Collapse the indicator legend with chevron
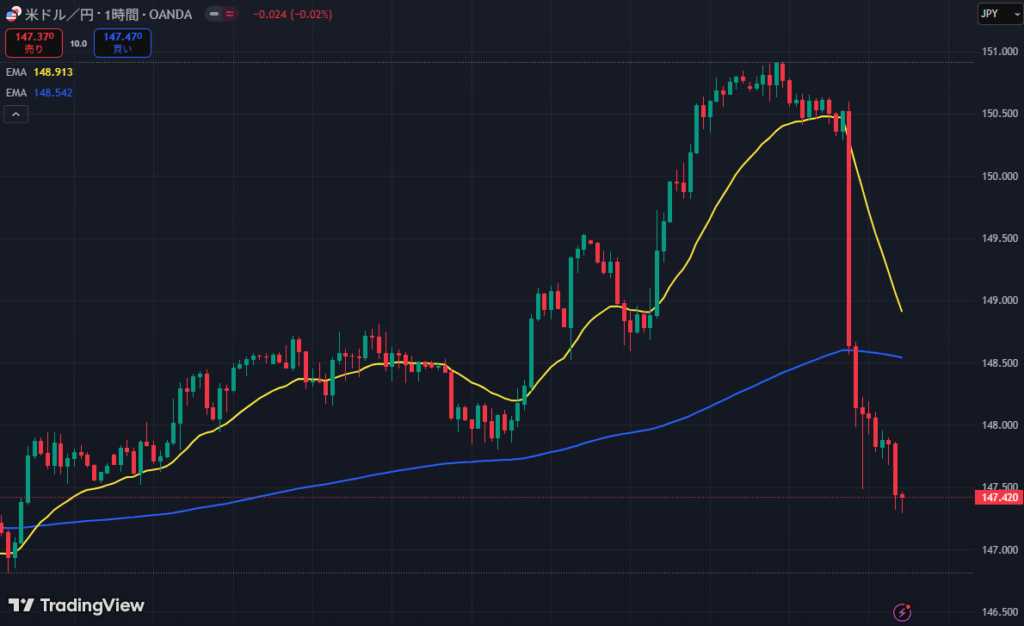The width and height of the screenshot is (1024, 626). coord(16,115)
